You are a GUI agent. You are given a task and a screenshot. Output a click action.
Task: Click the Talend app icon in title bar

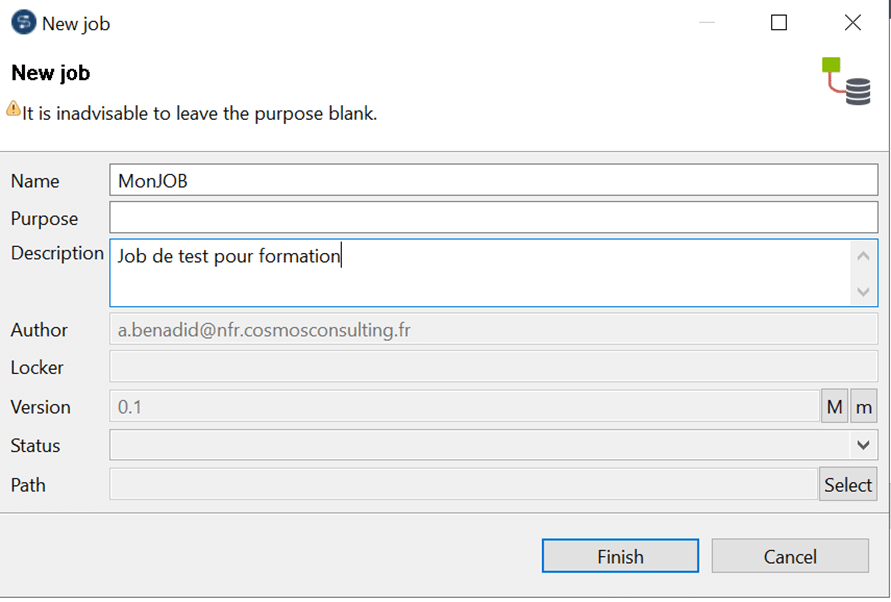click(x=23, y=23)
